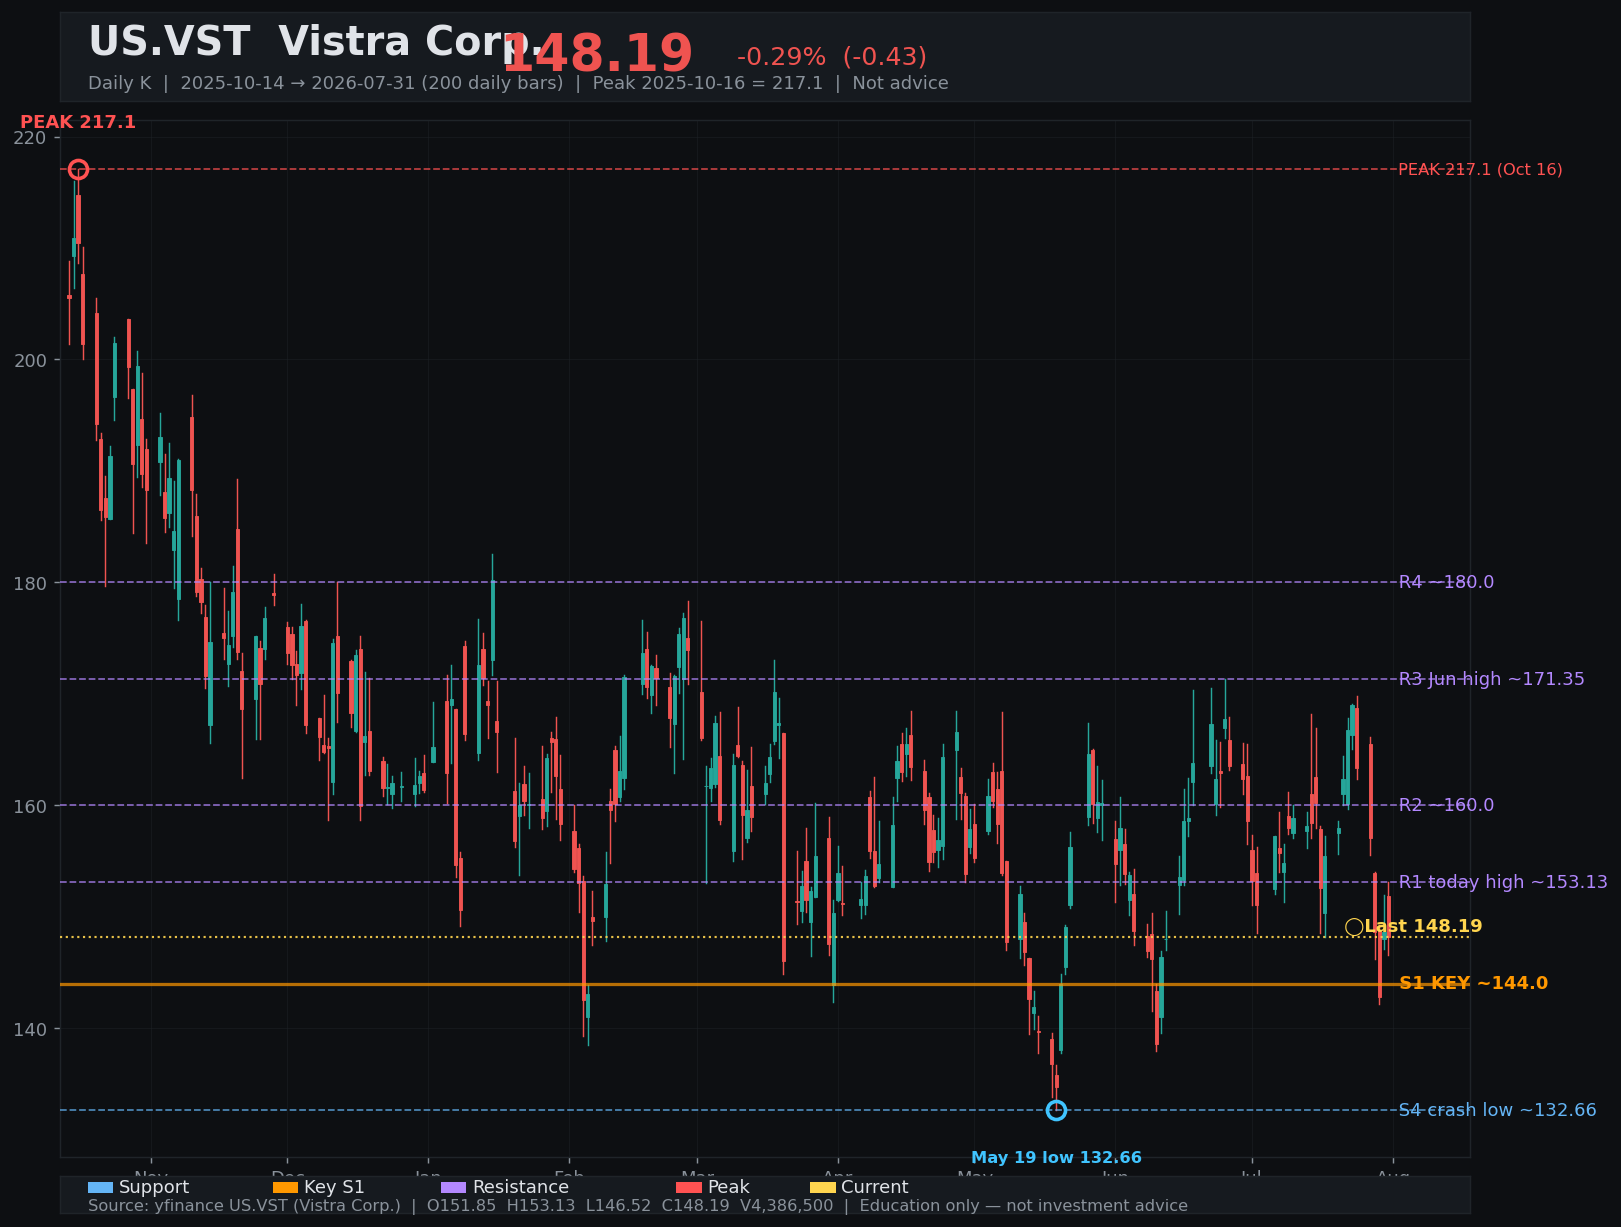Click the "May 19 low 132.66" annotation
Screen dimensions: 1621x1227
pyautogui.click(x=1056, y=1158)
